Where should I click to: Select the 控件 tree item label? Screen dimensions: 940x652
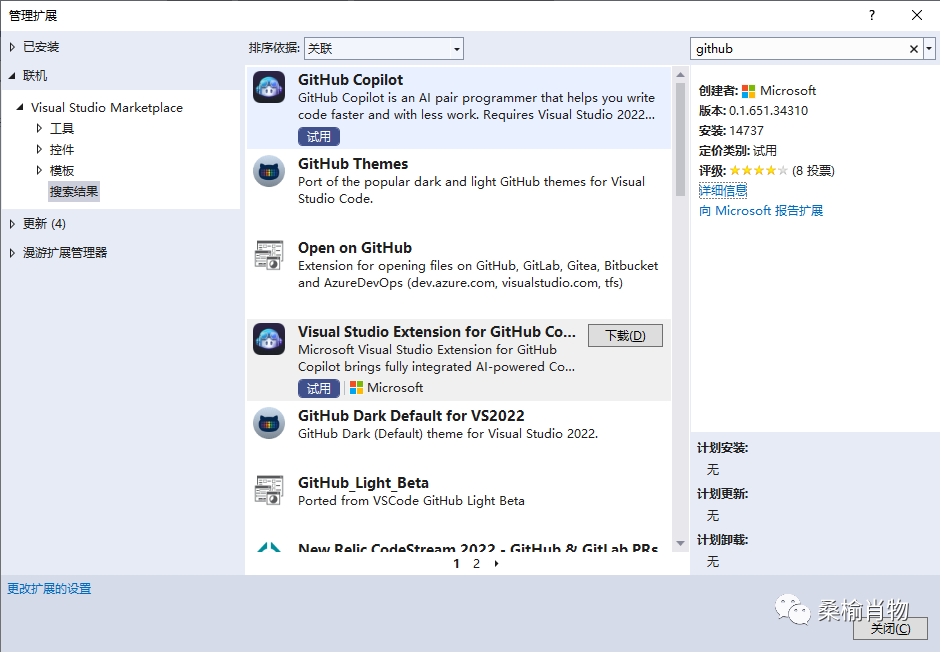62,149
